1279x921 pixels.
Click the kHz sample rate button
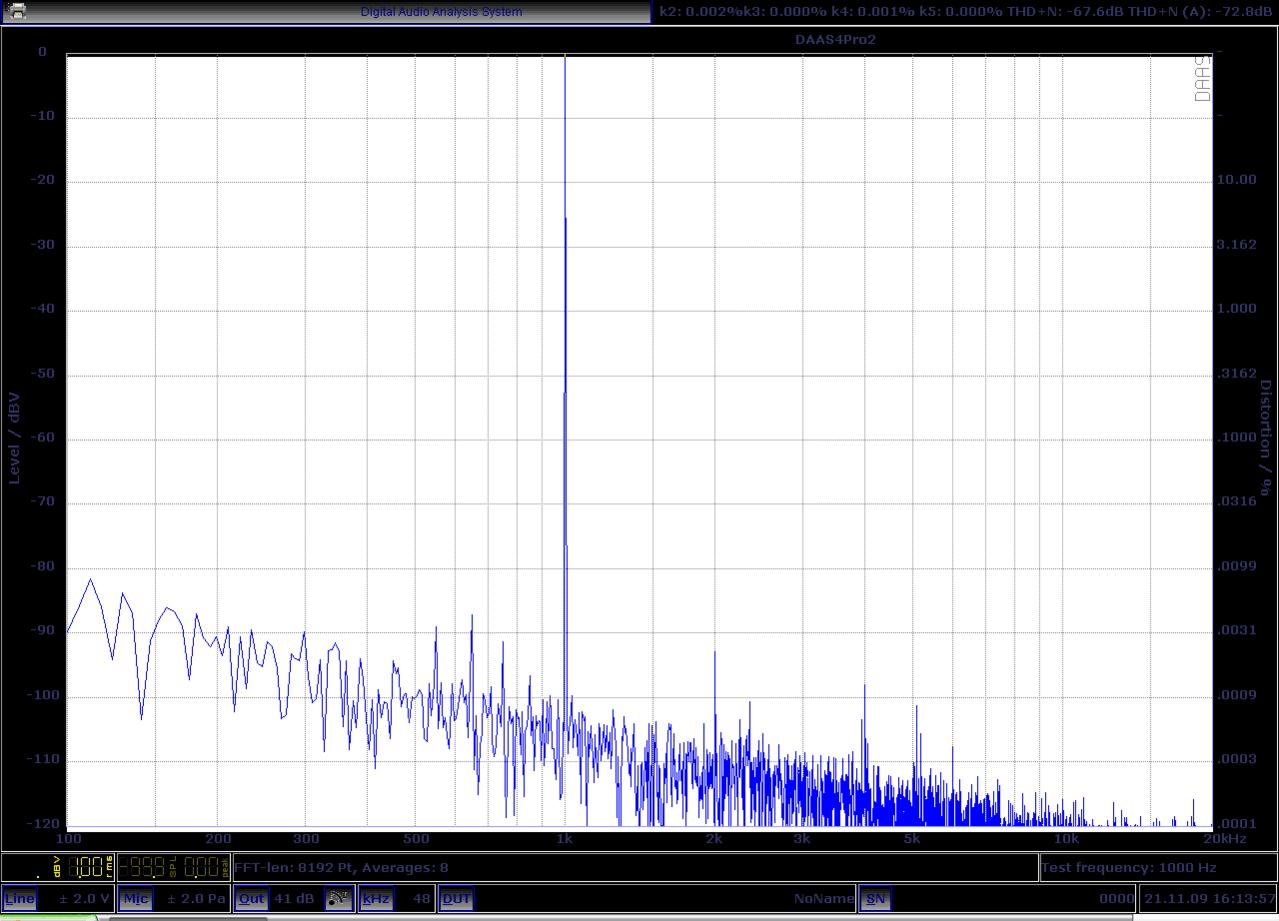[x=375, y=898]
